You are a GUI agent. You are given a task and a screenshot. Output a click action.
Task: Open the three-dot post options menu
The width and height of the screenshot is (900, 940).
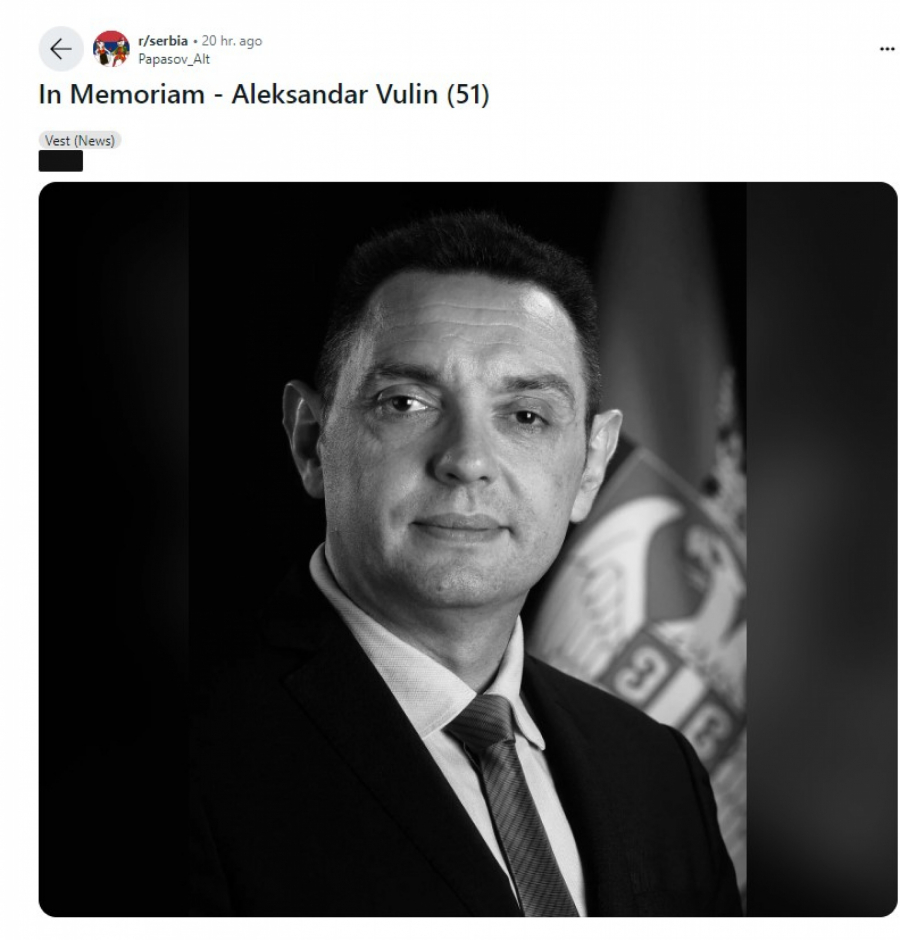(x=887, y=49)
